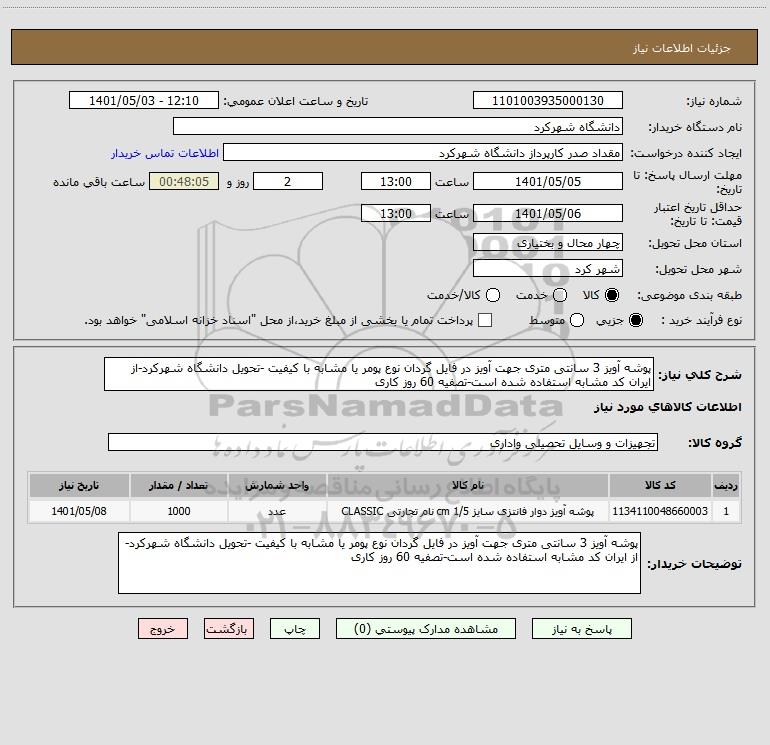Click the چاپ print button
Screen dimensions: 770x745
tap(295, 629)
